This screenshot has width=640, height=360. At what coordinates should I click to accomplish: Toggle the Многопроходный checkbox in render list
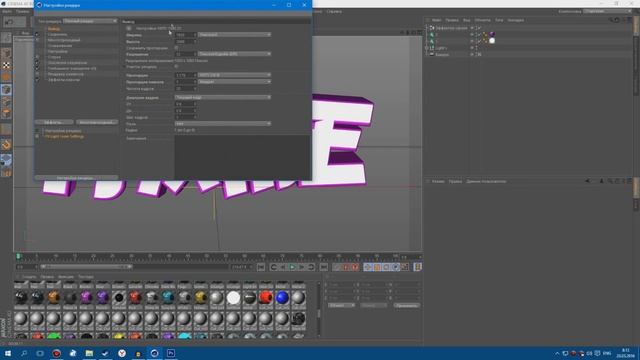click(37, 40)
